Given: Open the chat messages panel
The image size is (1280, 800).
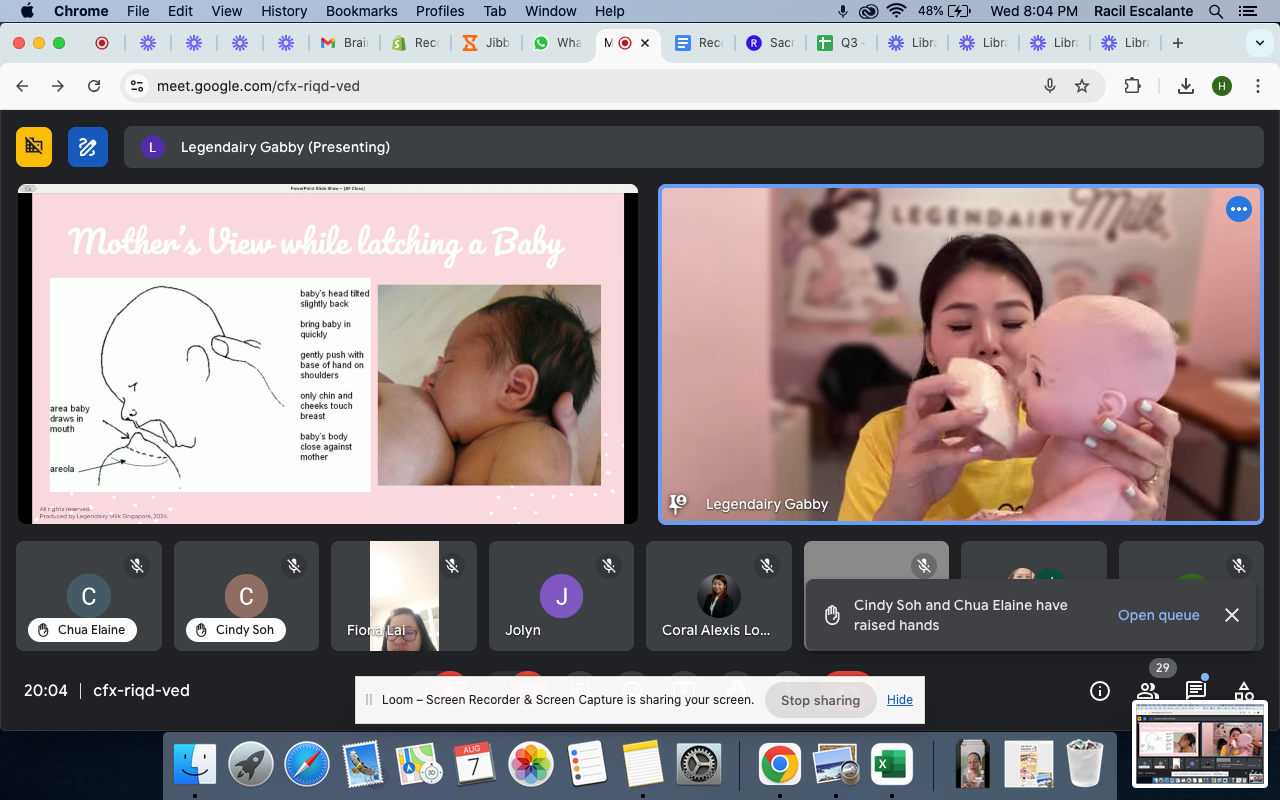Looking at the screenshot, I should [1196, 691].
